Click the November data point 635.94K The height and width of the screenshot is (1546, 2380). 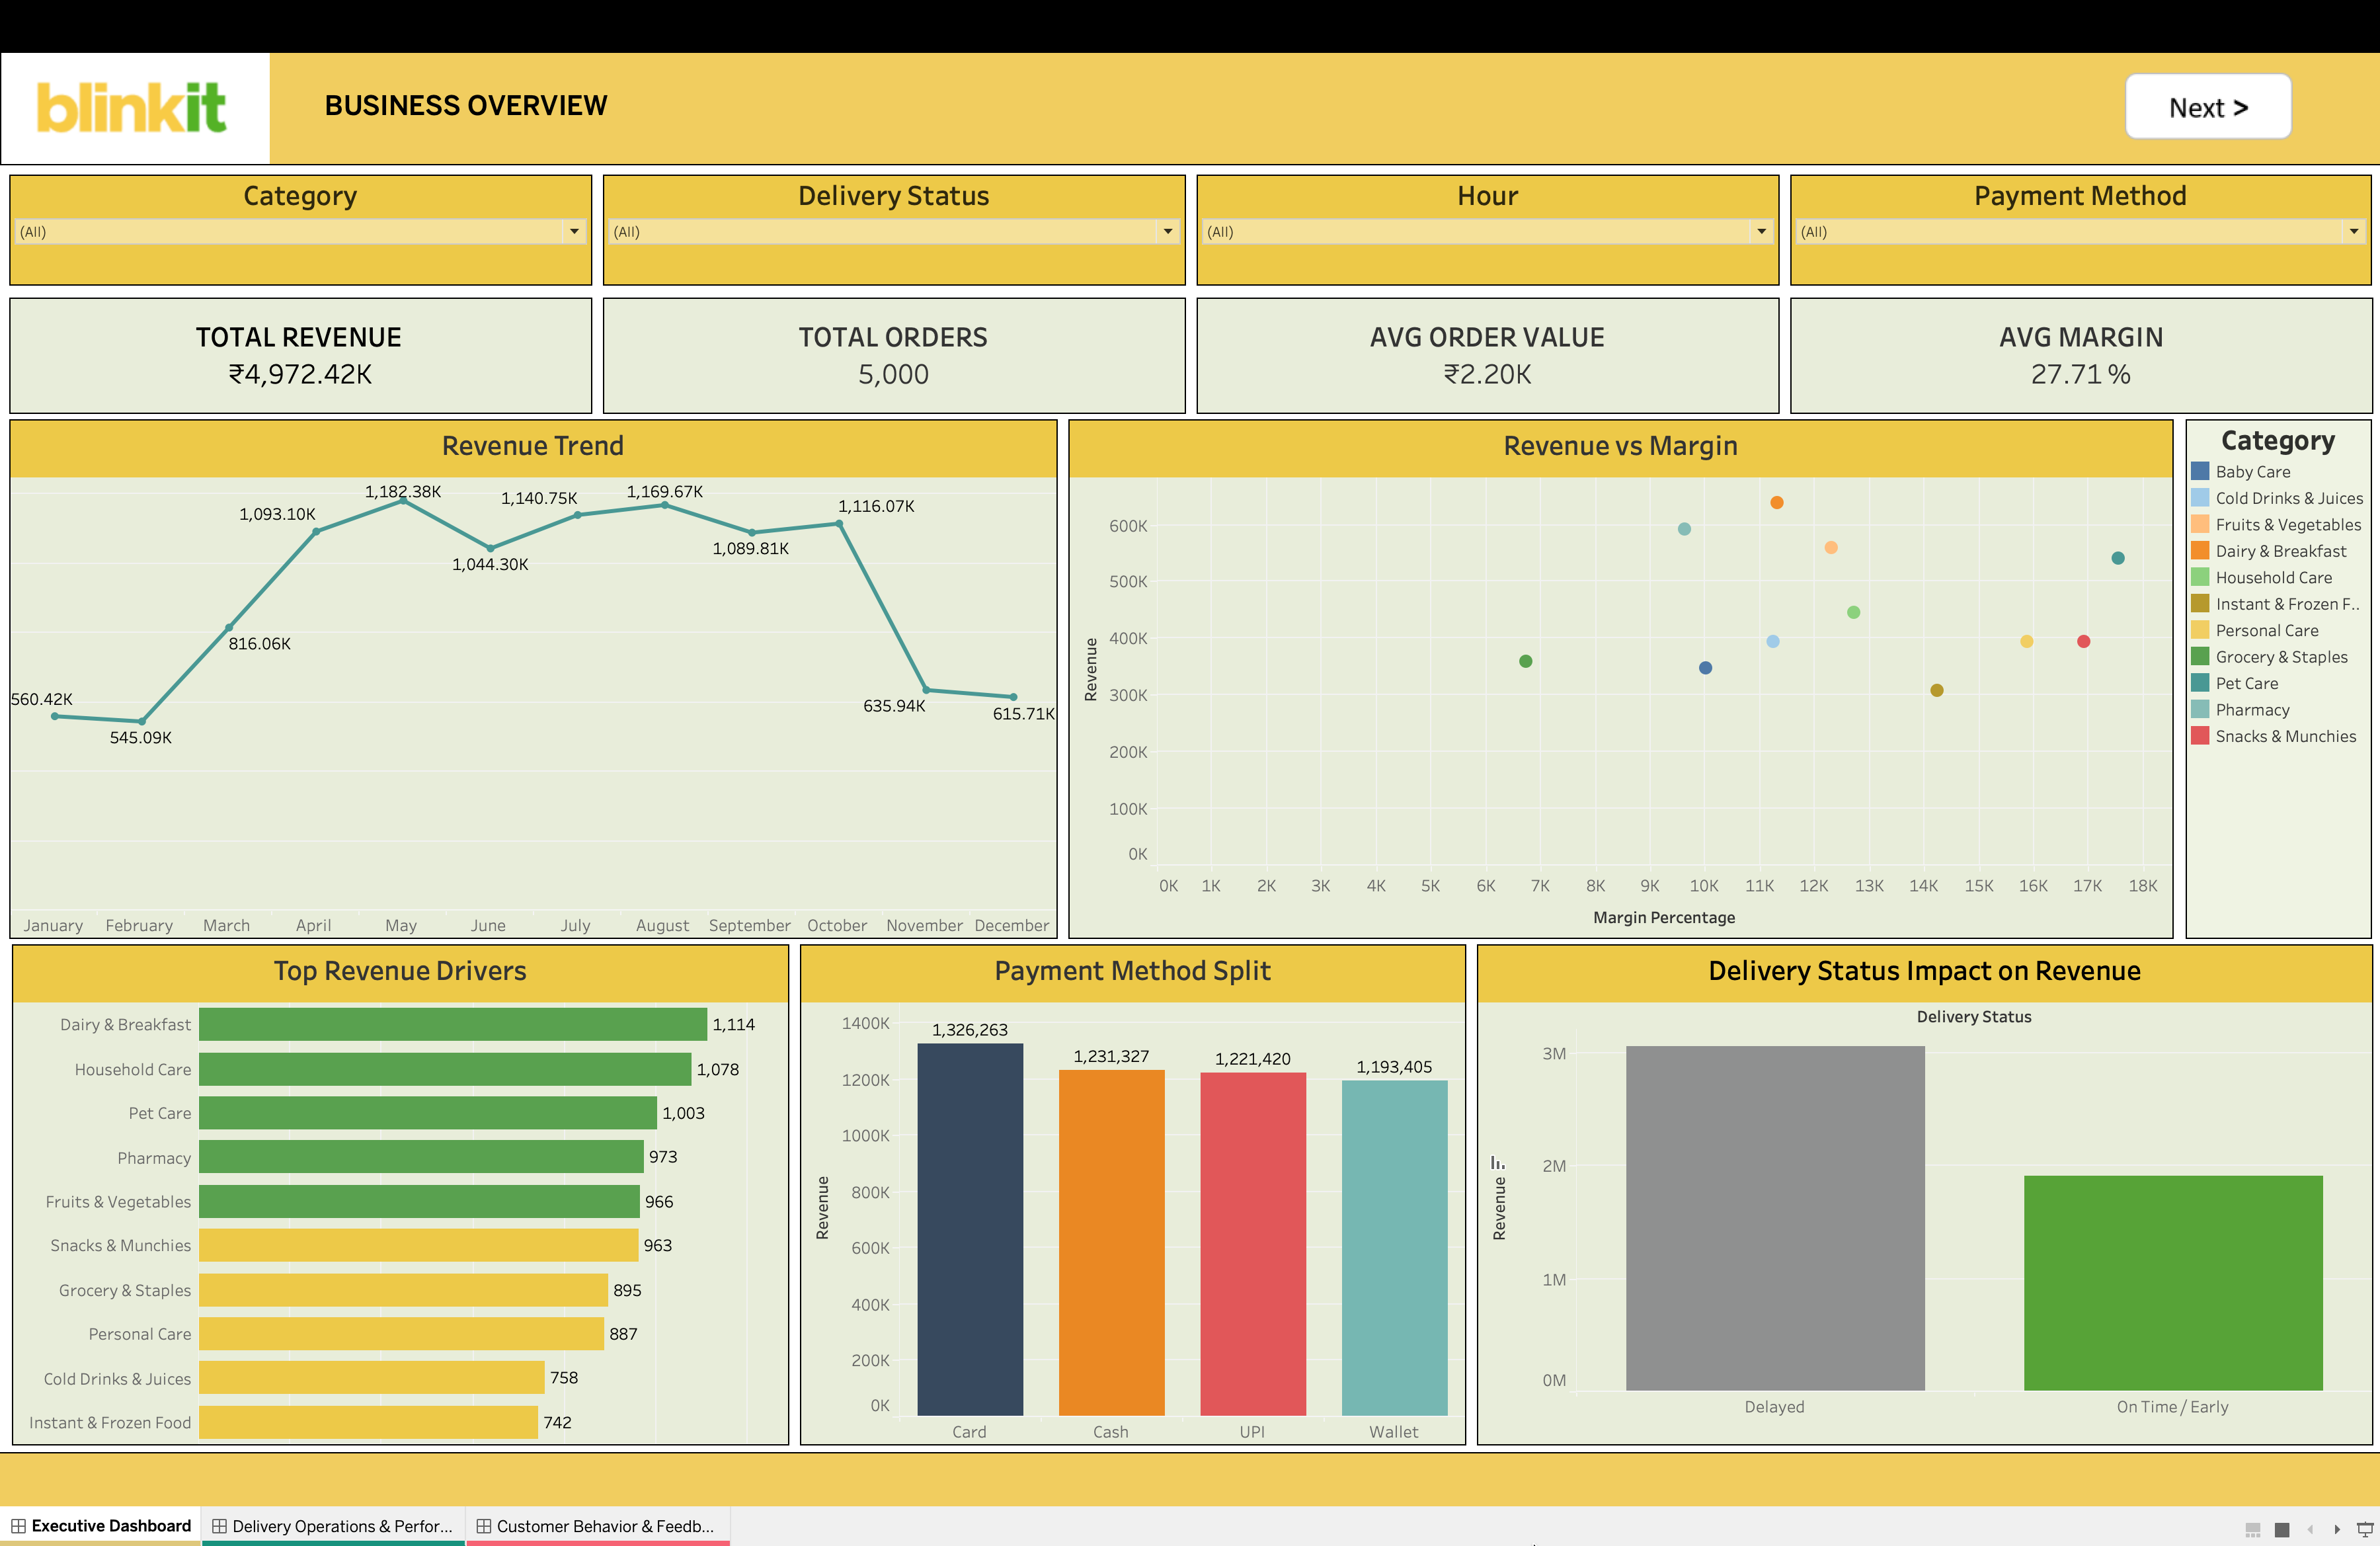[926, 689]
